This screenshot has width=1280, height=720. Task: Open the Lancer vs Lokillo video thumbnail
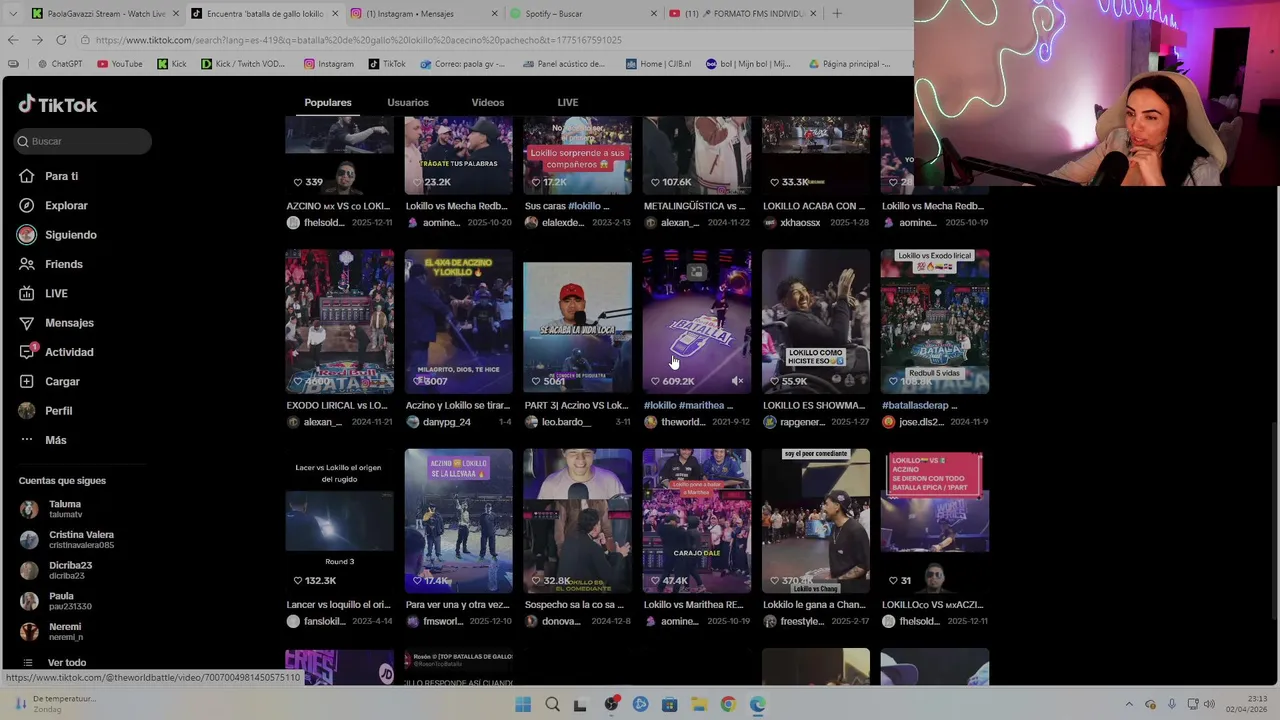click(x=339, y=520)
